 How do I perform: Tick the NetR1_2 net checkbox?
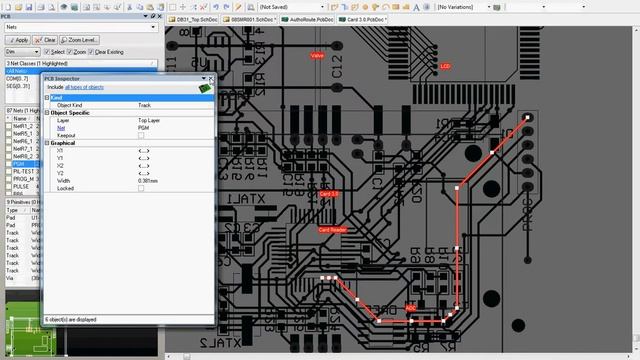(9, 126)
